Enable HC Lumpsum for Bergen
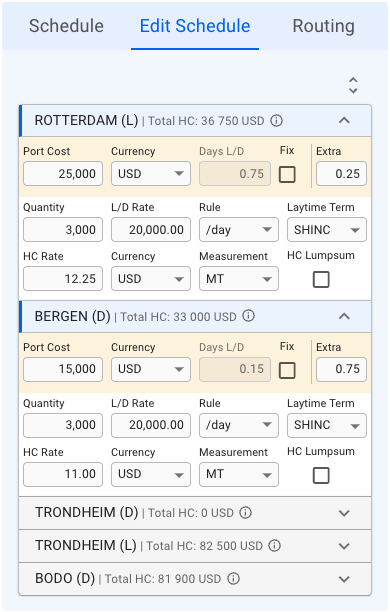Screen dimensions: 390x612 point(321,475)
